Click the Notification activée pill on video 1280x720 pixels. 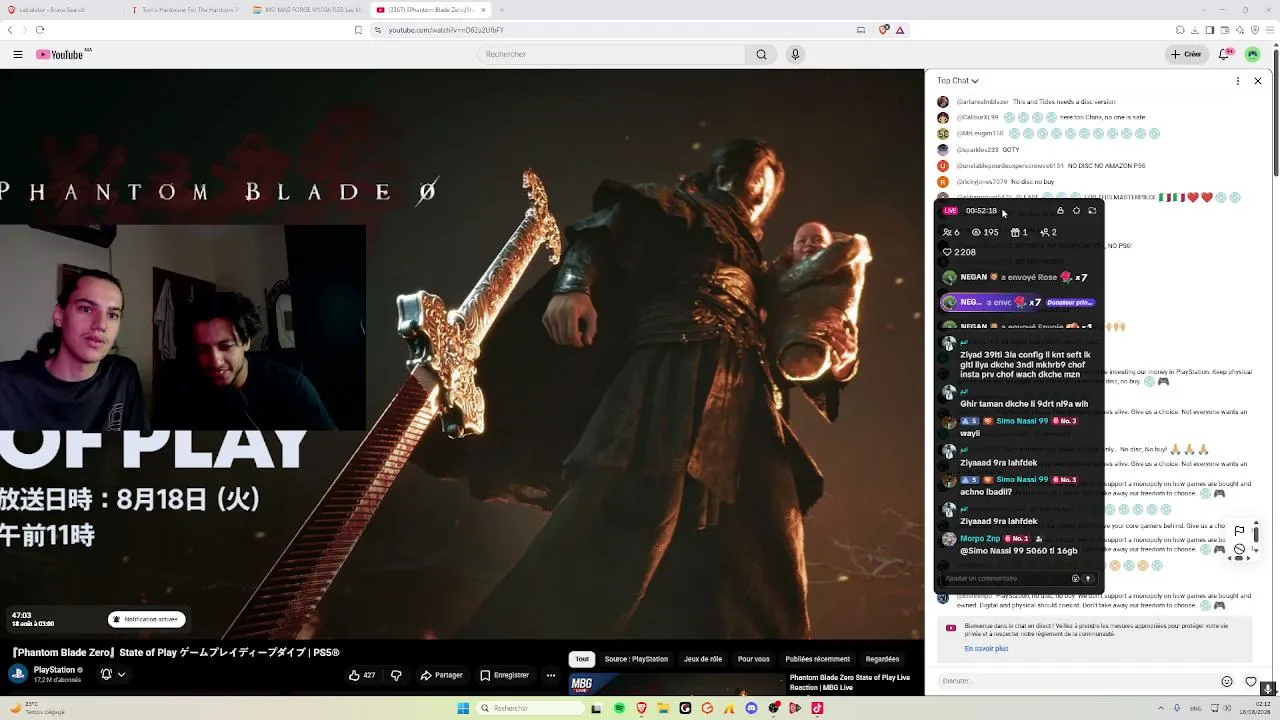tap(147, 619)
